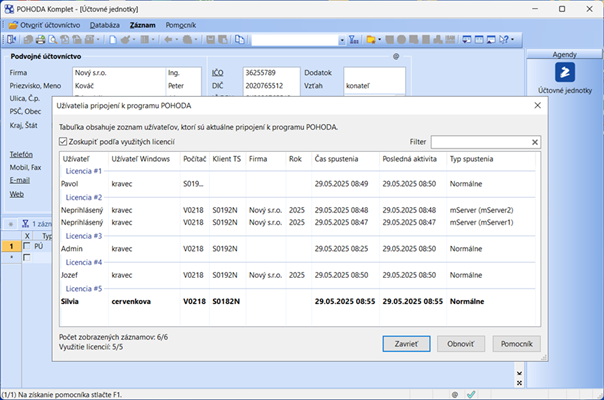
Task: Toggle Zoskupiť podľa využitých licencií checkbox
Action: pos(63,142)
